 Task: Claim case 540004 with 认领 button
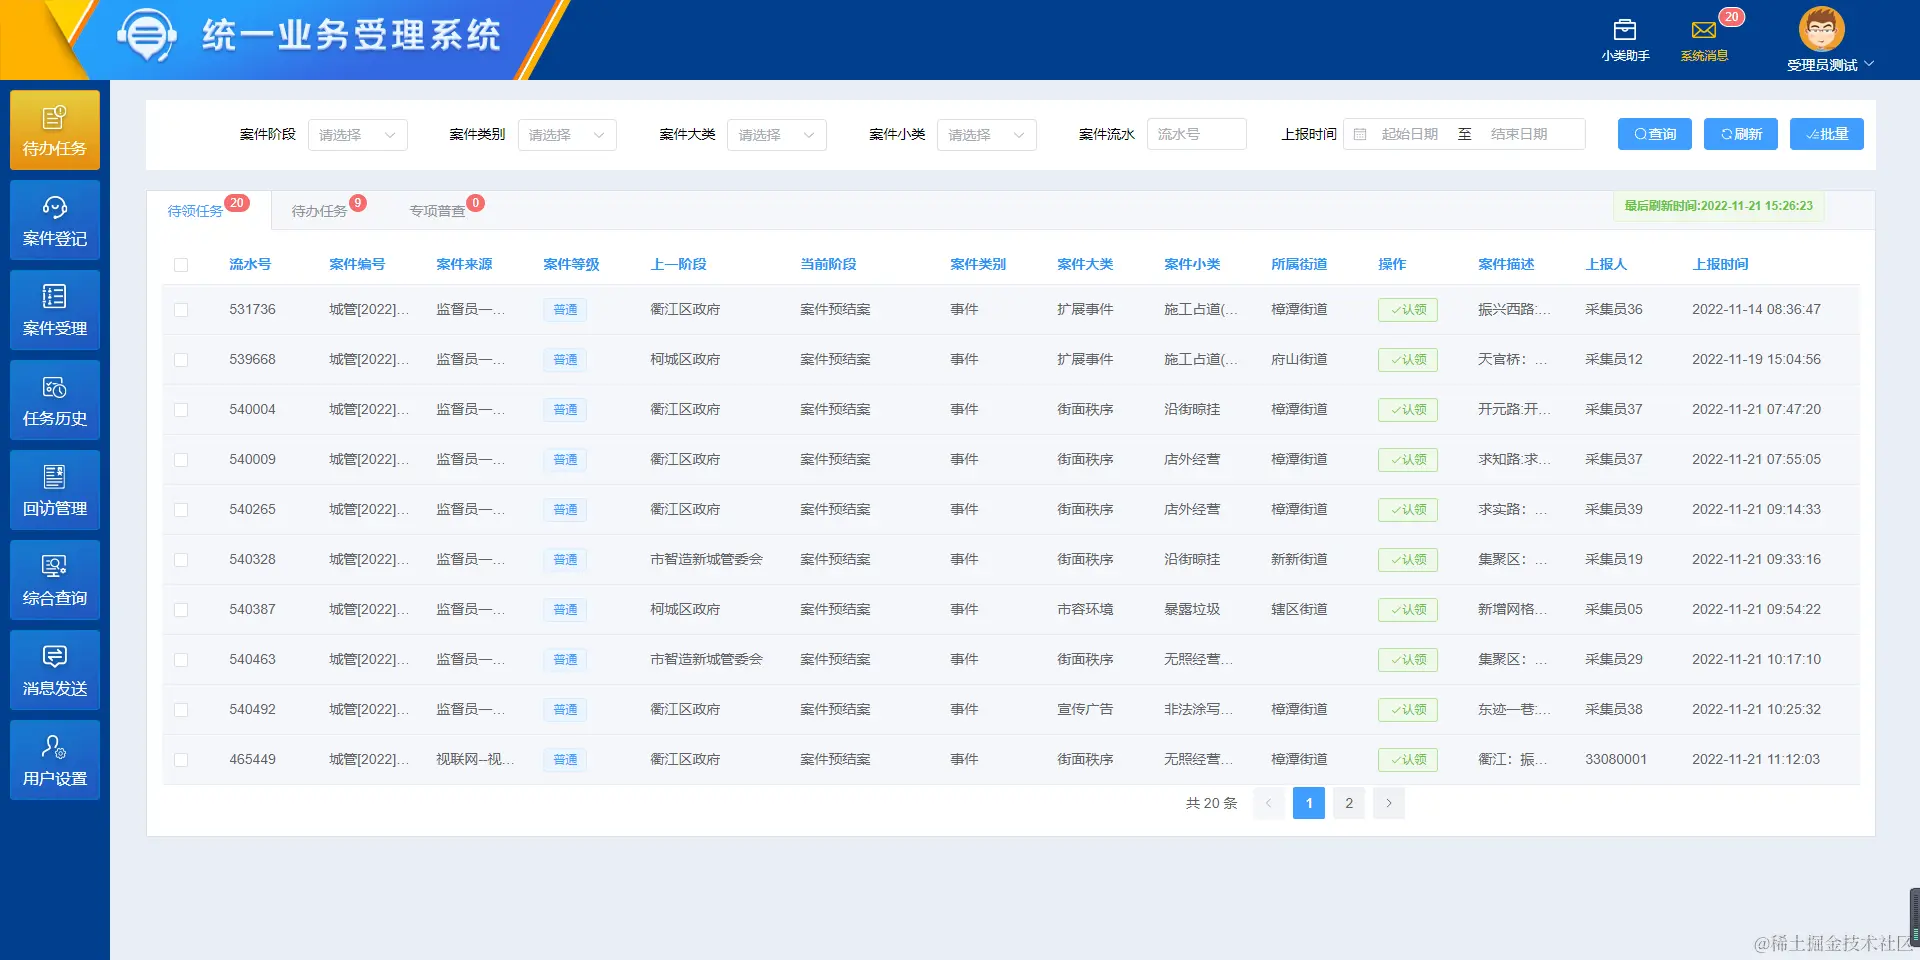coord(1408,410)
